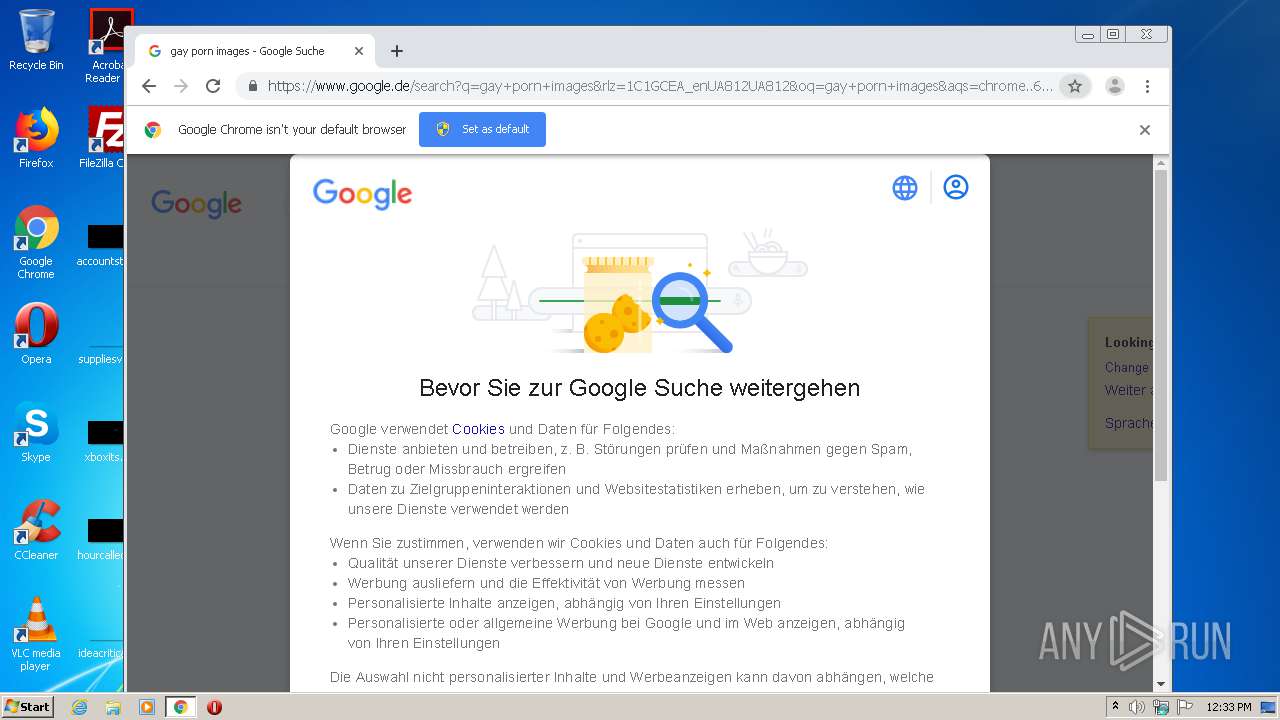Open the xboxits desktop file

(102, 440)
